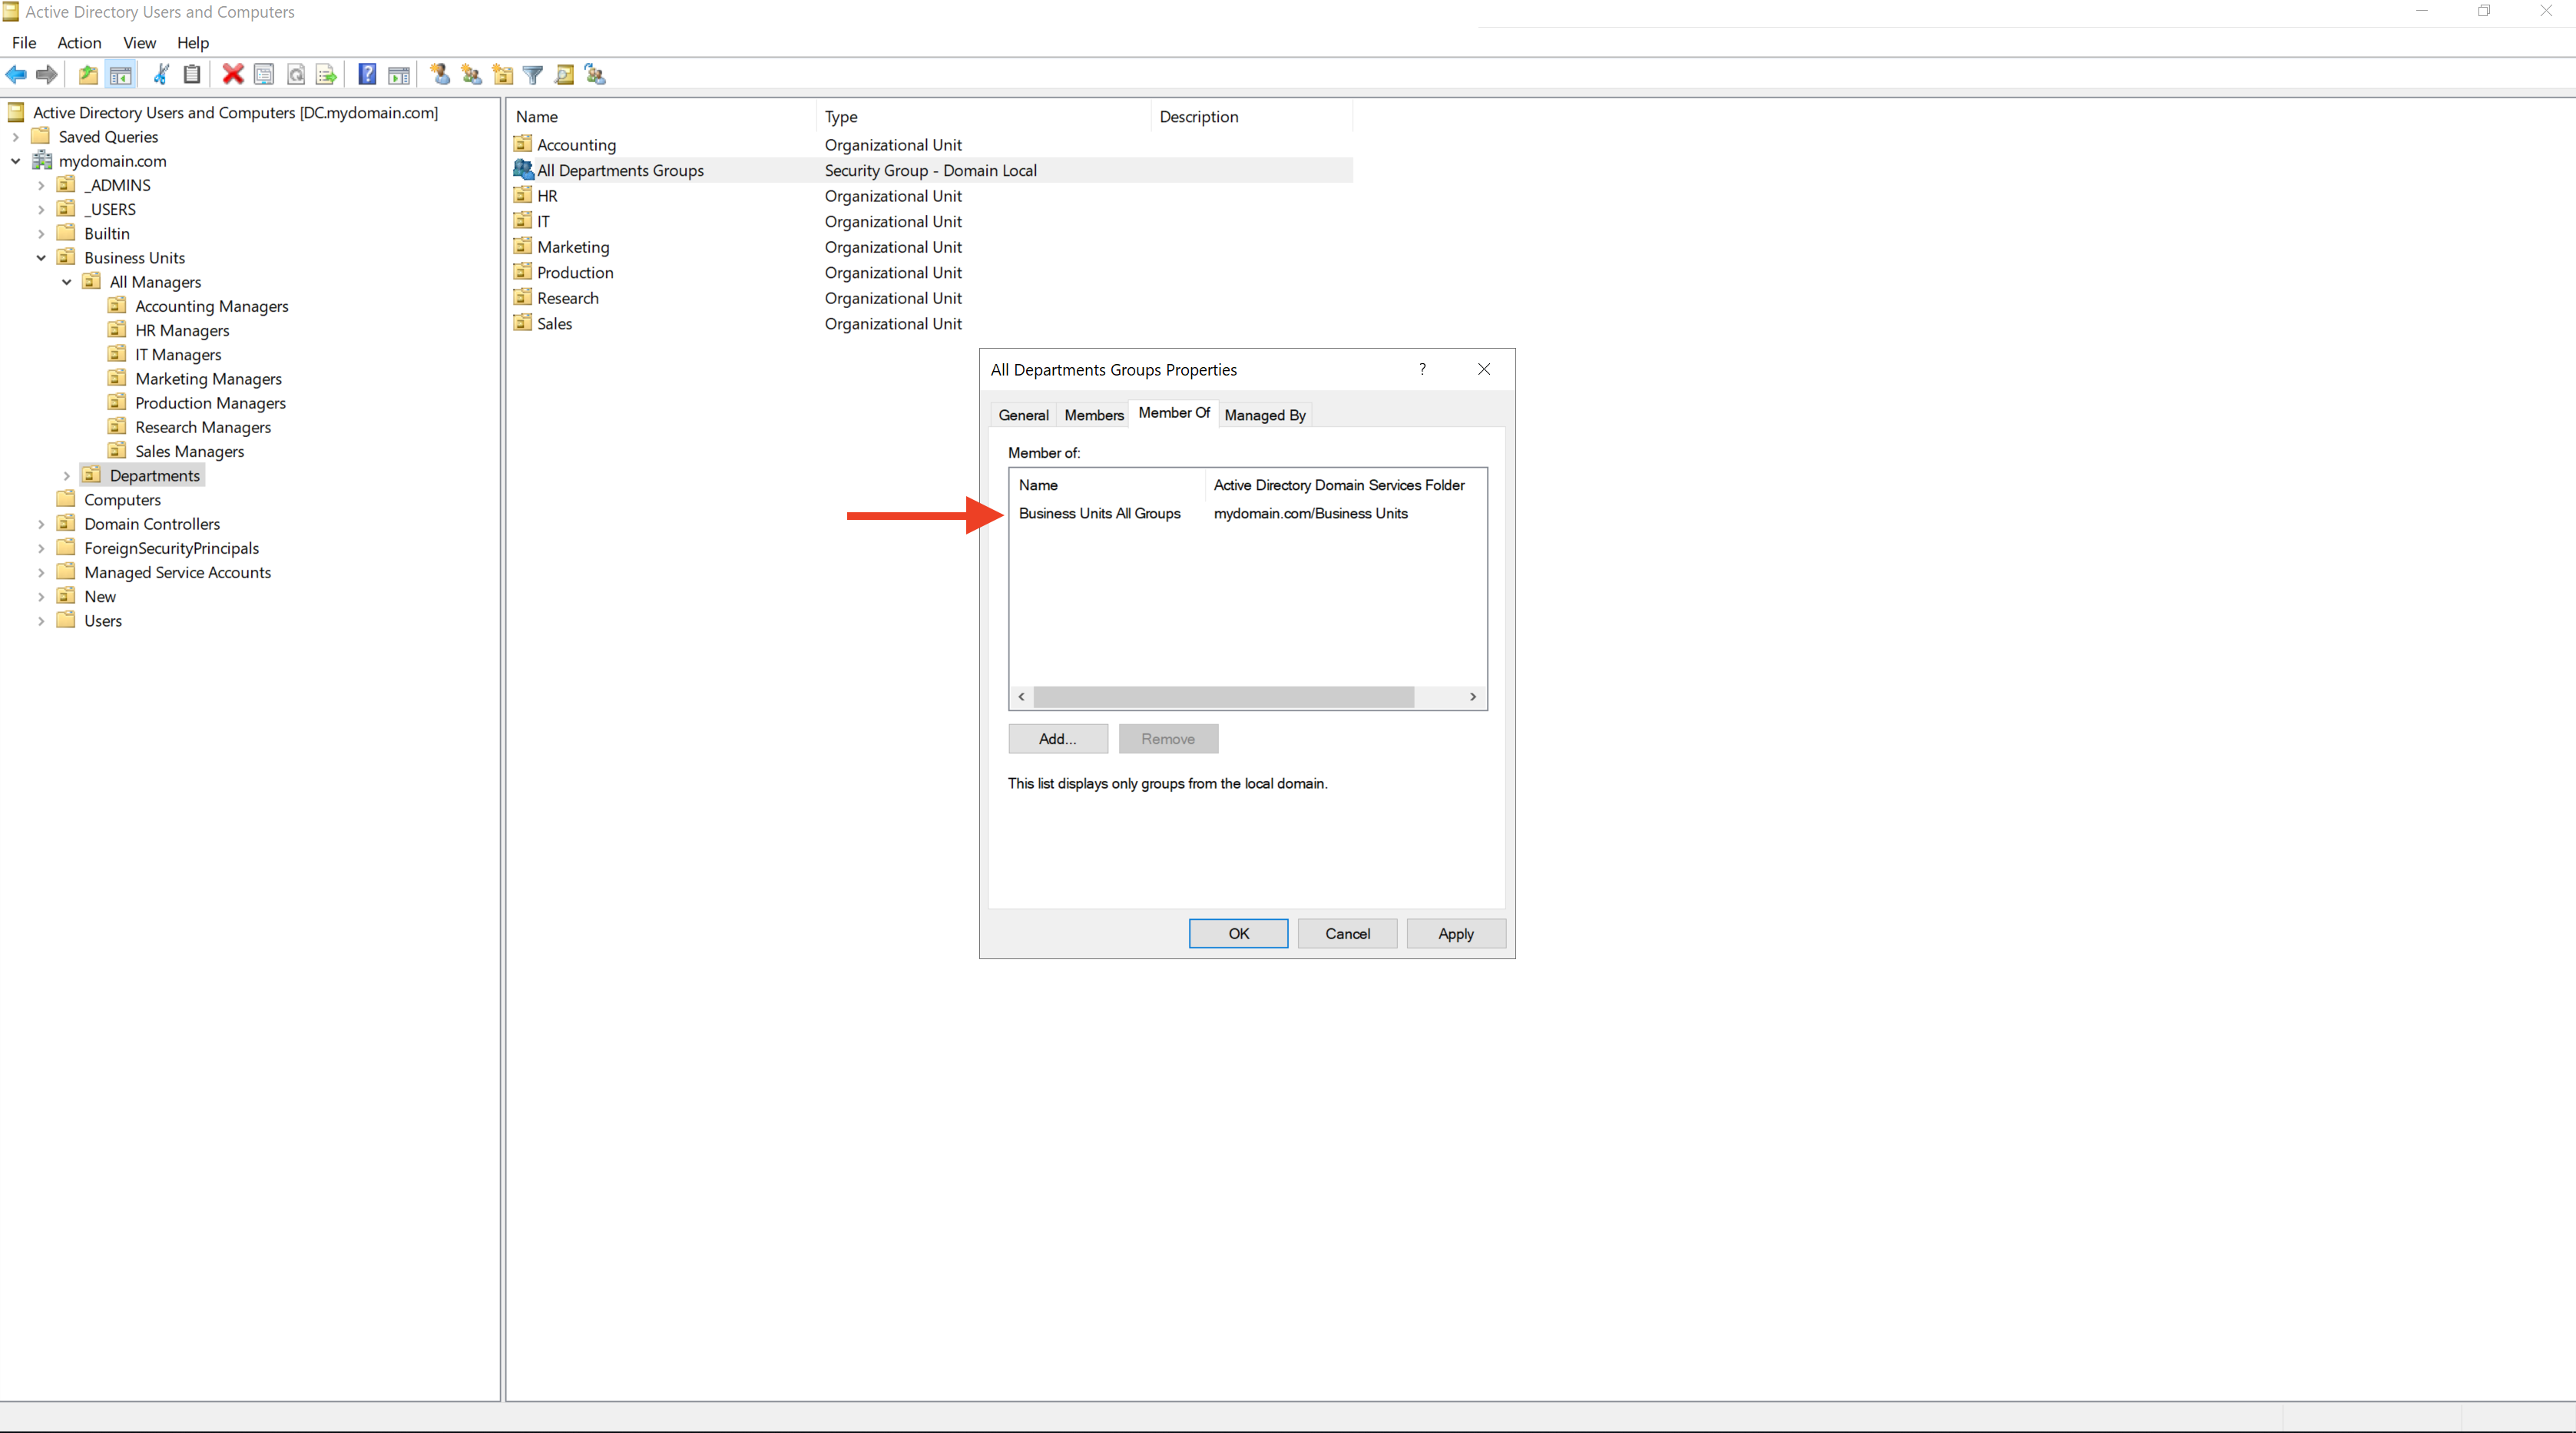Click the Create new group icon
The image size is (2576, 1433).
point(471,74)
